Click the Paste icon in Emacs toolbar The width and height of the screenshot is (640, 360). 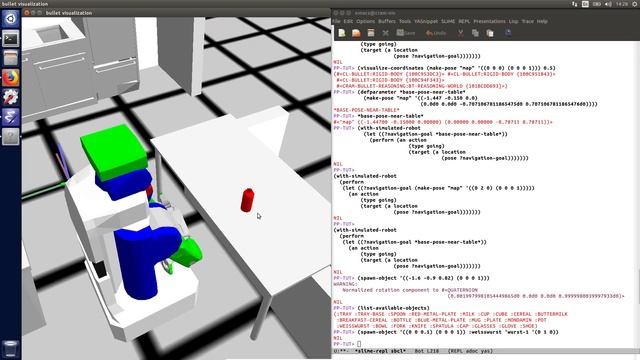(x=490, y=33)
